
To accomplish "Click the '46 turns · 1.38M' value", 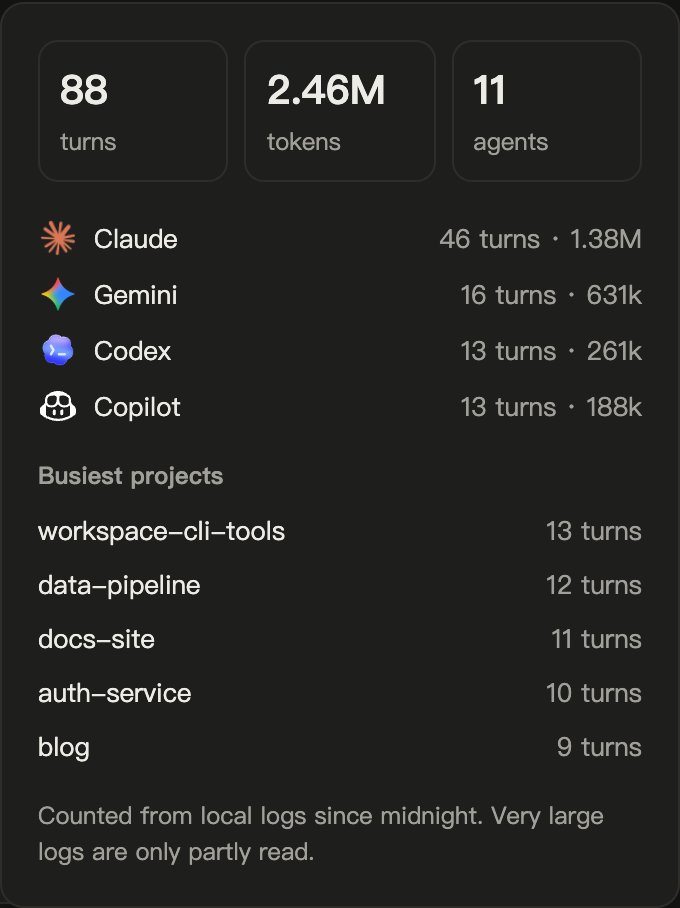I will tap(540, 239).
